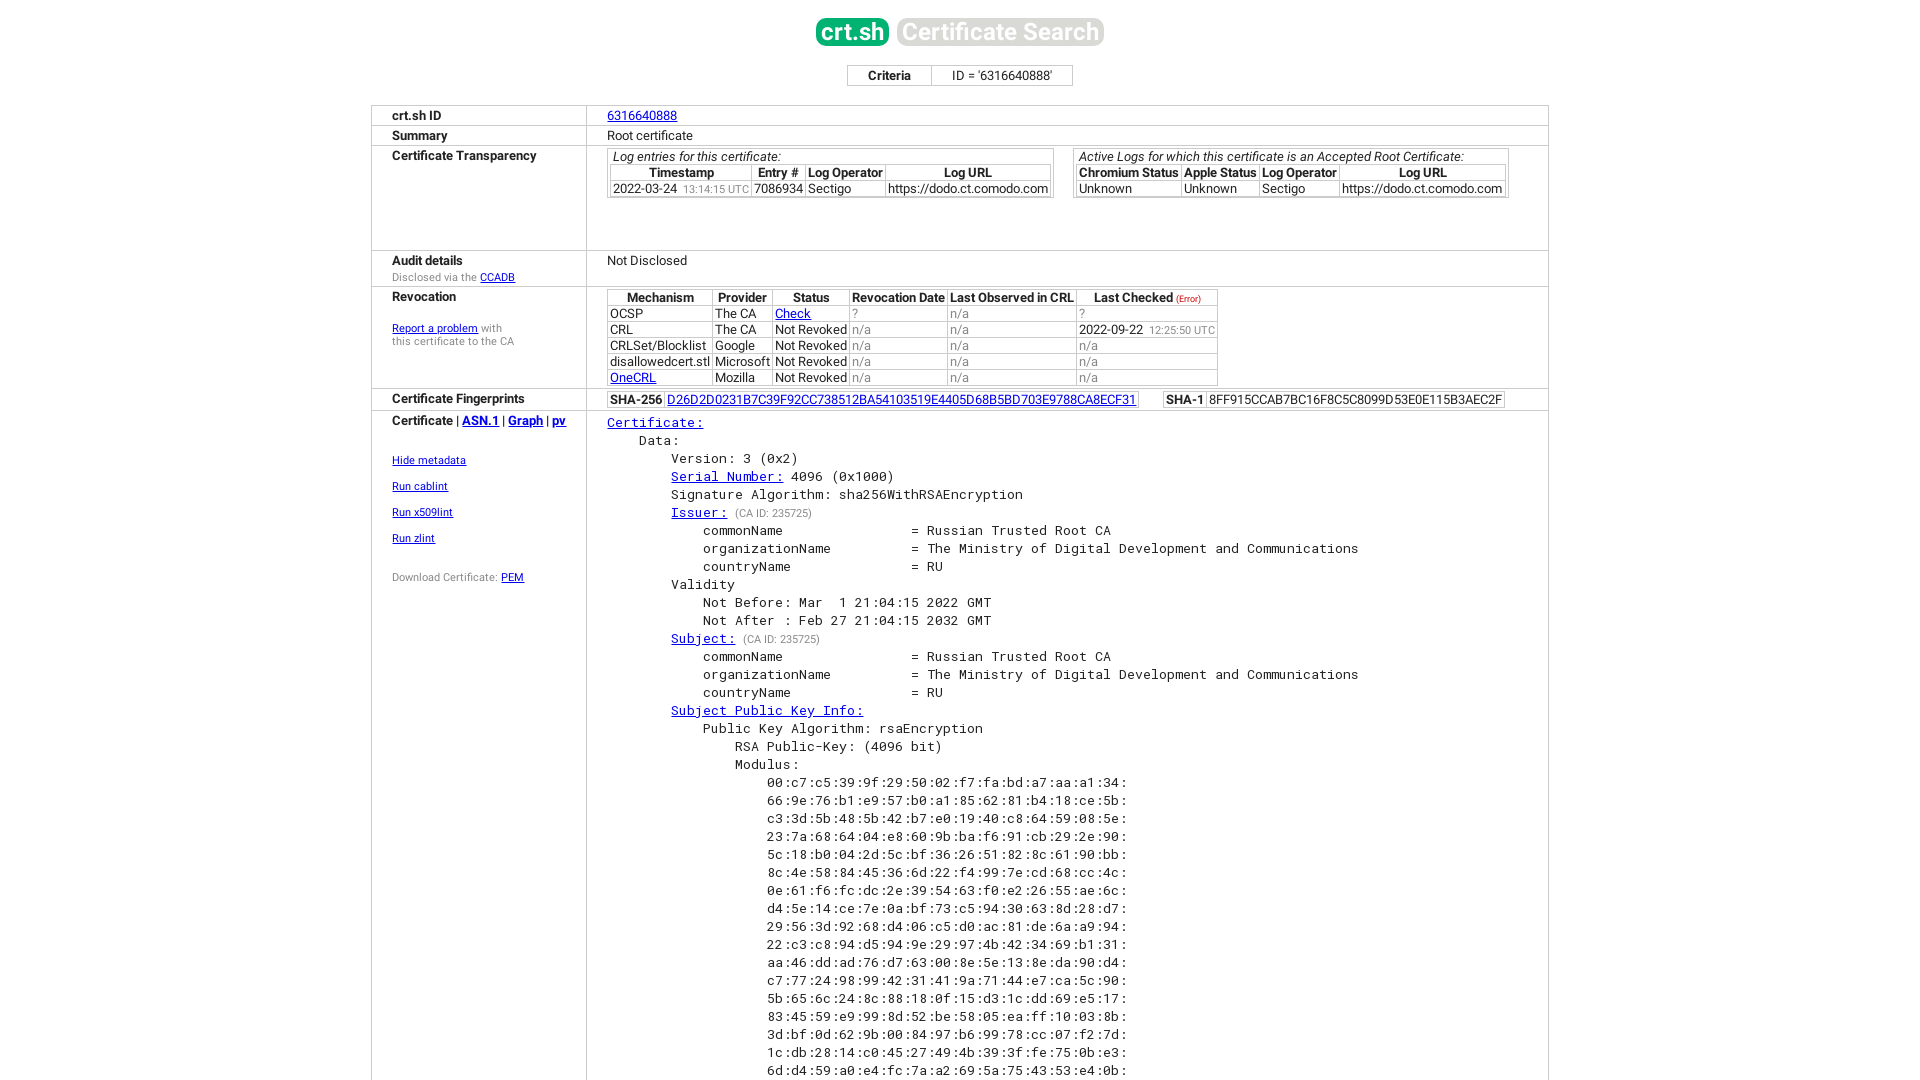1920x1080 pixels.
Task: Download the certificate as PEM
Action: coord(512,577)
